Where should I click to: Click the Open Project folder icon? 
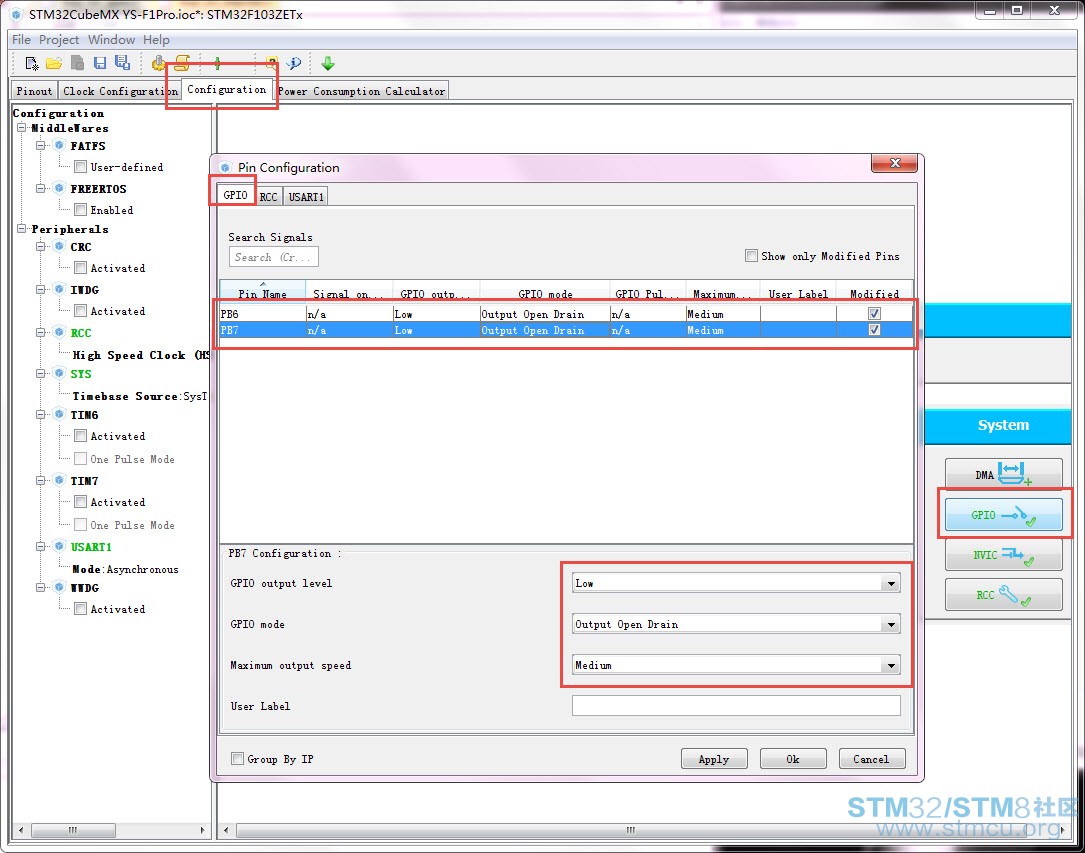point(54,64)
